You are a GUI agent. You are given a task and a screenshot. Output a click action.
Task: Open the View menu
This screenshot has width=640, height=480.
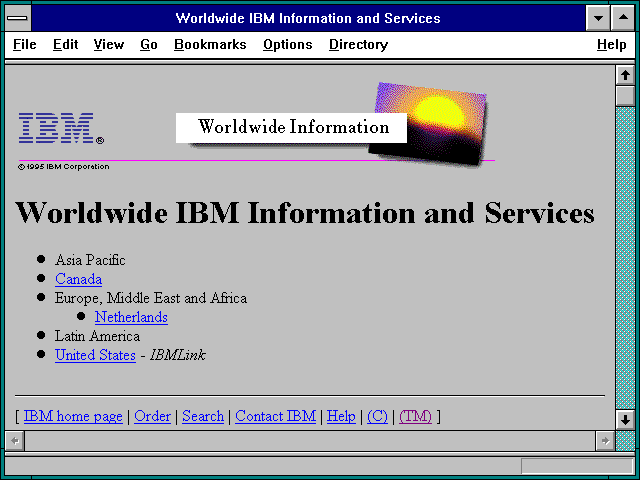click(x=109, y=44)
